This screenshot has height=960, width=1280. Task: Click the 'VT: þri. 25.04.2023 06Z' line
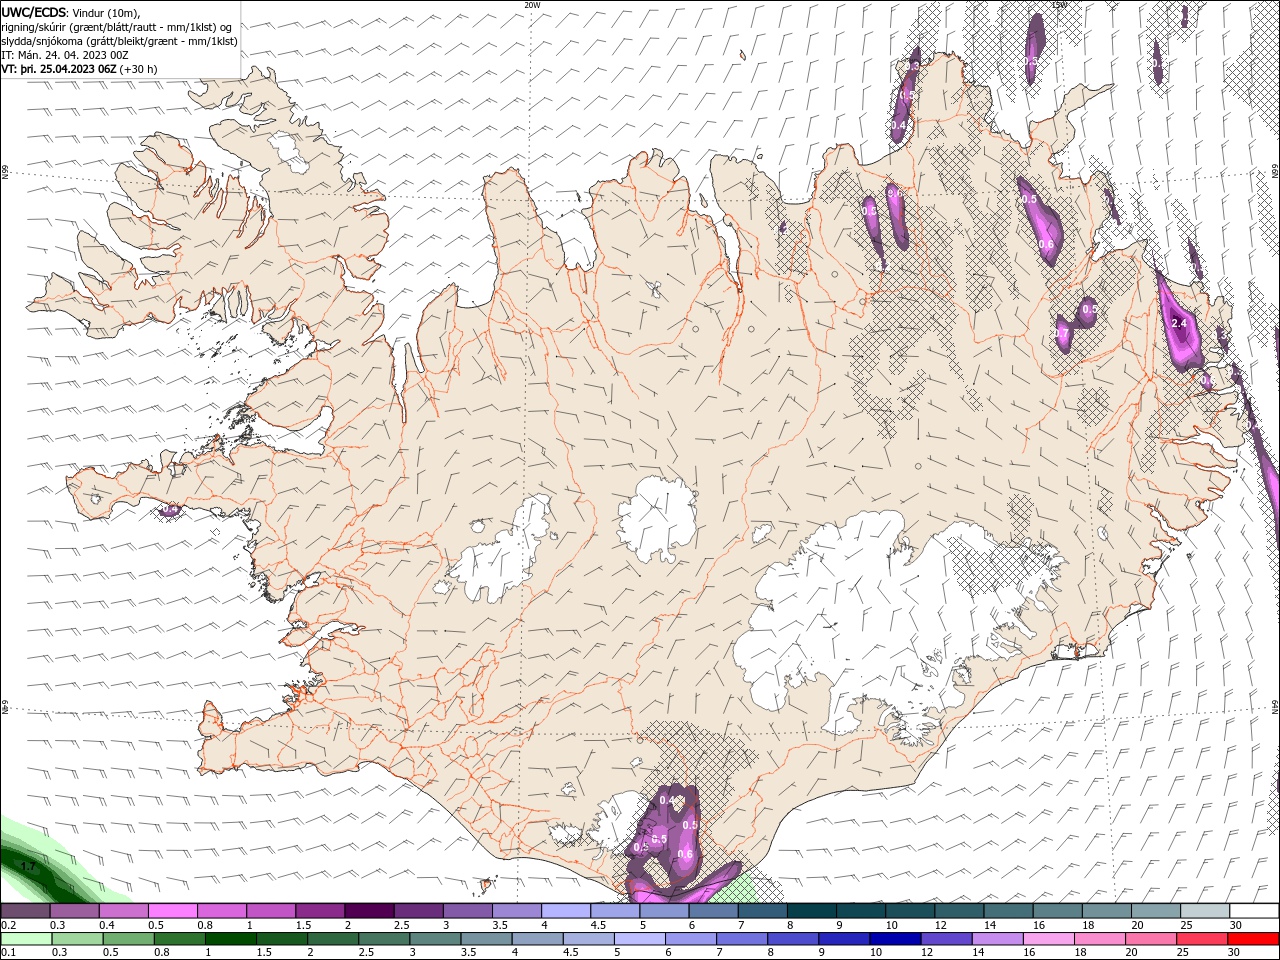click(x=59, y=69)
